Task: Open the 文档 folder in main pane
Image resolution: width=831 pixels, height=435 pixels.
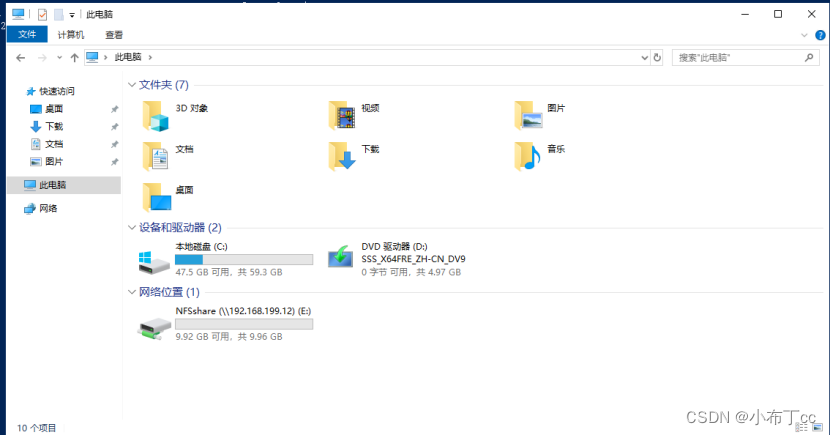Action: (156, 157)
